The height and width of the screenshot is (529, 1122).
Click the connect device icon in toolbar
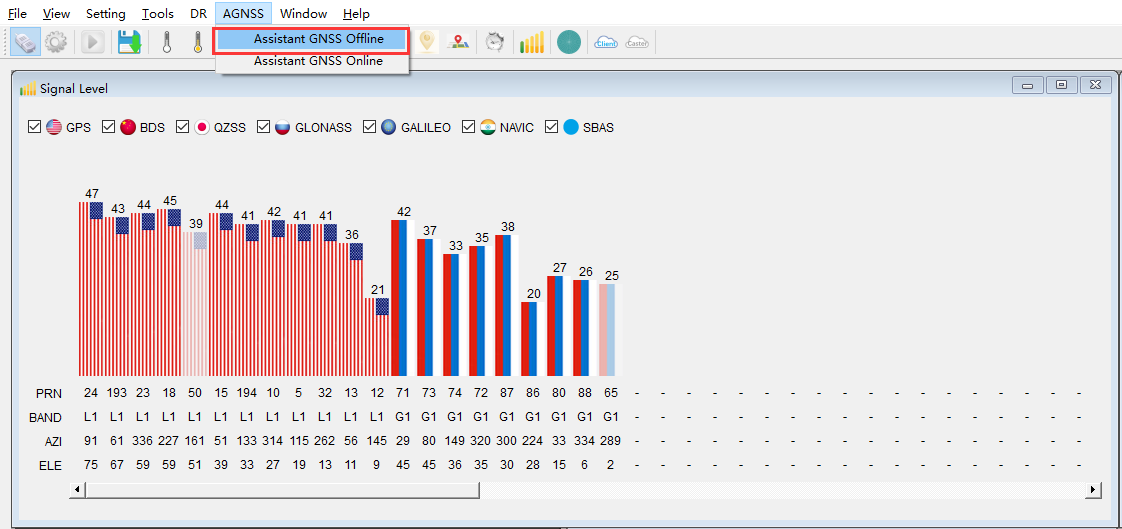[x=27, y=42]
